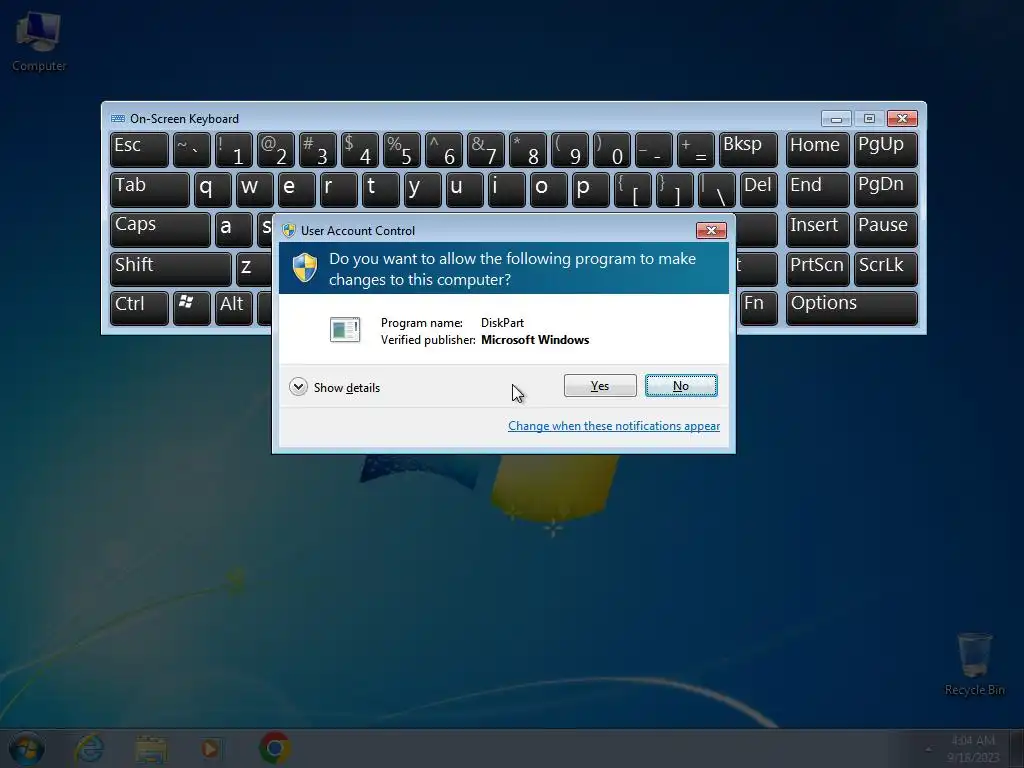
Task: Toggle the Ctrl key on On-Screen Keyboard
Action: [x=140, y=308]
